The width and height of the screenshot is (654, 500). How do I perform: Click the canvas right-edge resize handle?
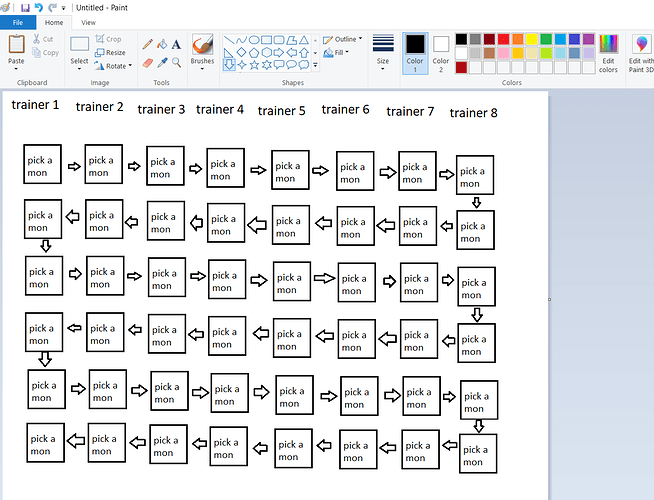point(549,299)
